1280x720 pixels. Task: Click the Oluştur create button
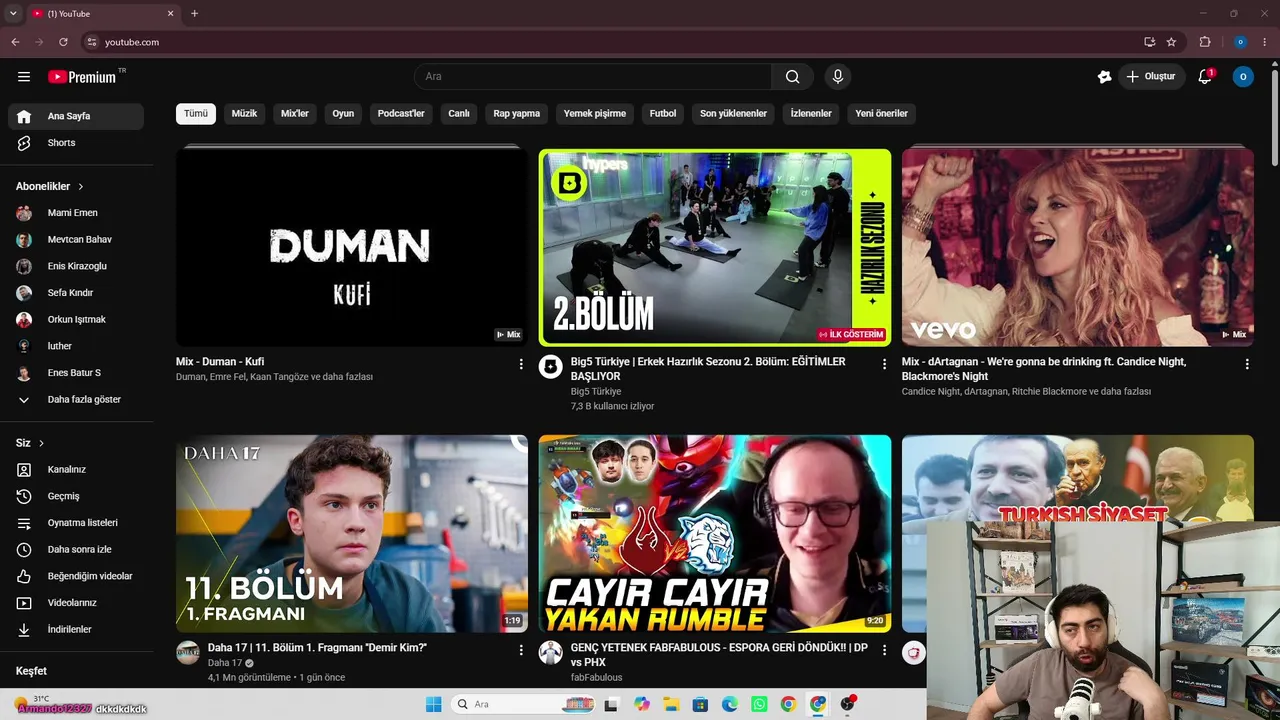click(x=1150, y=76)
